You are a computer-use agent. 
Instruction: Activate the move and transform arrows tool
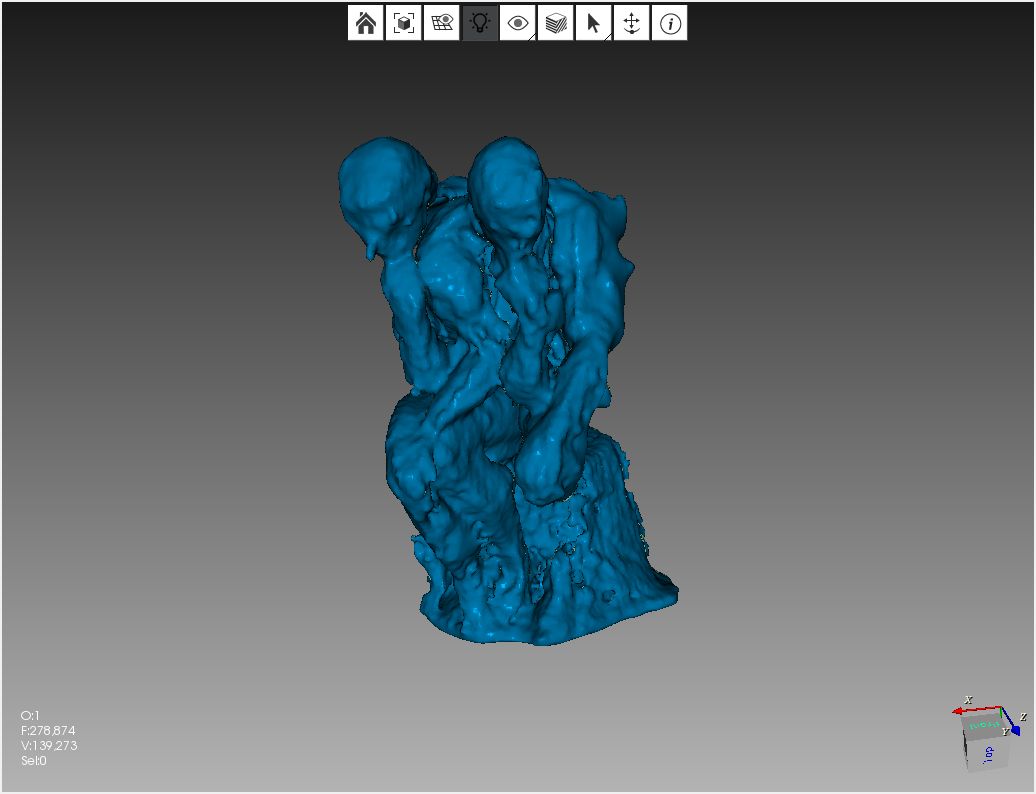[632, 23]
